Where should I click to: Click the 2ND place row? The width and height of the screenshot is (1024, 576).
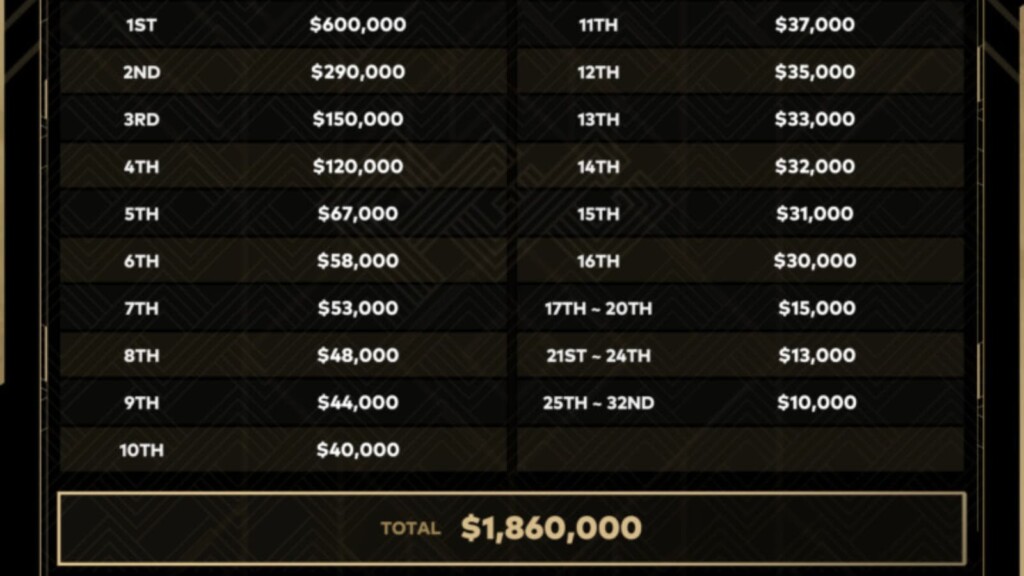[x=283, y=72]
